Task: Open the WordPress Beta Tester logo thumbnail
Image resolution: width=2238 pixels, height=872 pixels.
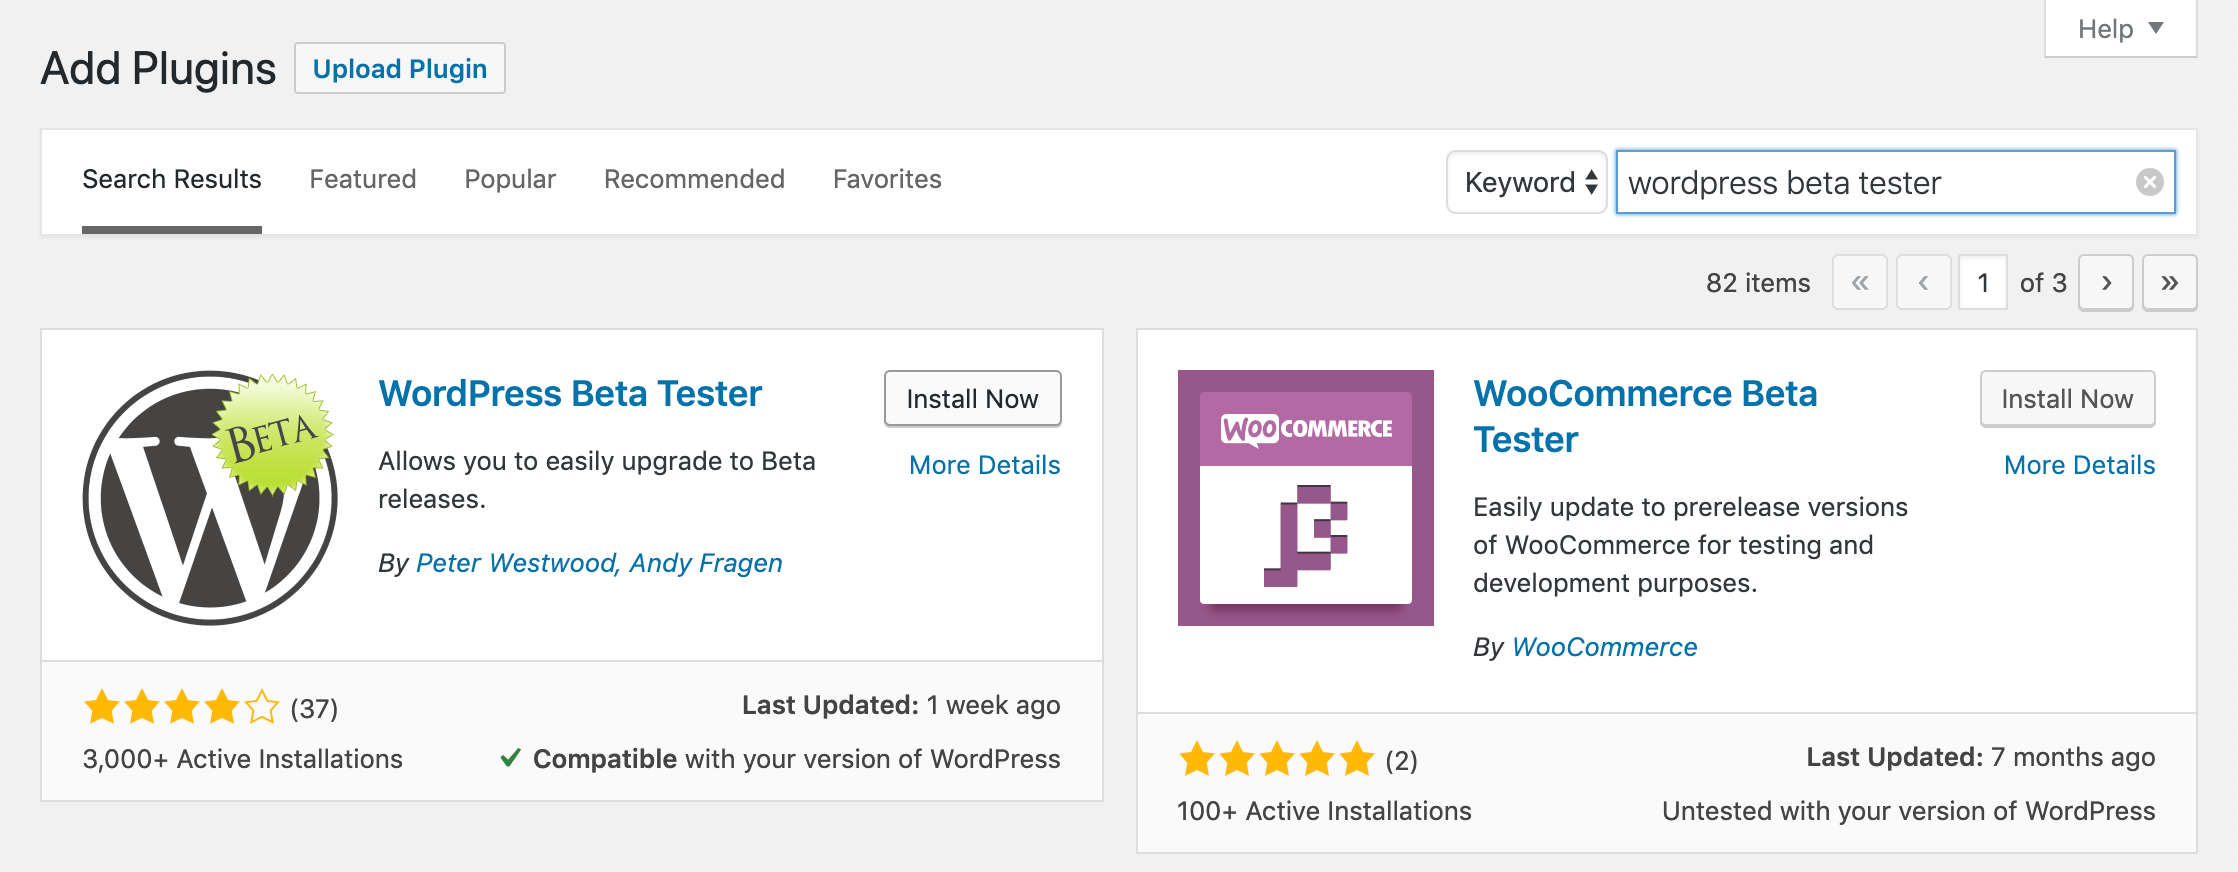Action: coord(210,498)
